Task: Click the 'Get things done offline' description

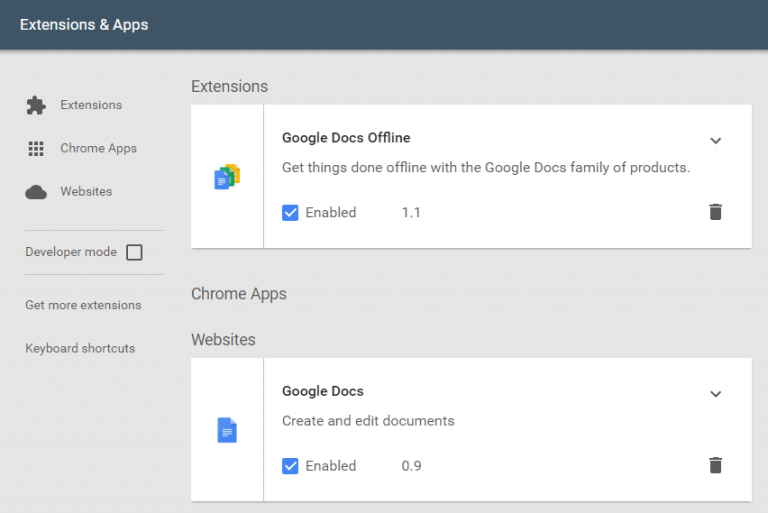Action: coord(486,168)
